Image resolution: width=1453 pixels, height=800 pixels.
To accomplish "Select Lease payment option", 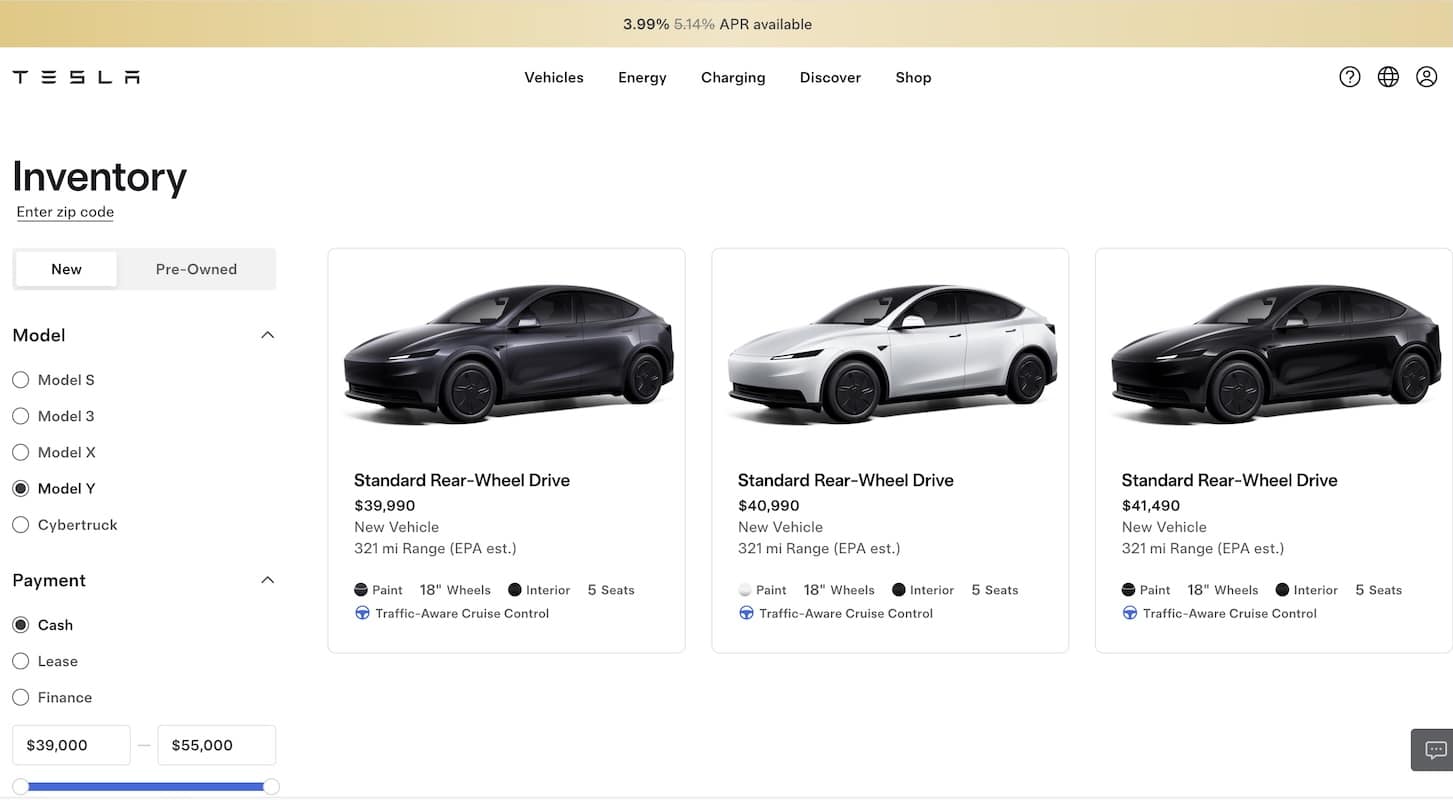I will click(x=20, y=660).
